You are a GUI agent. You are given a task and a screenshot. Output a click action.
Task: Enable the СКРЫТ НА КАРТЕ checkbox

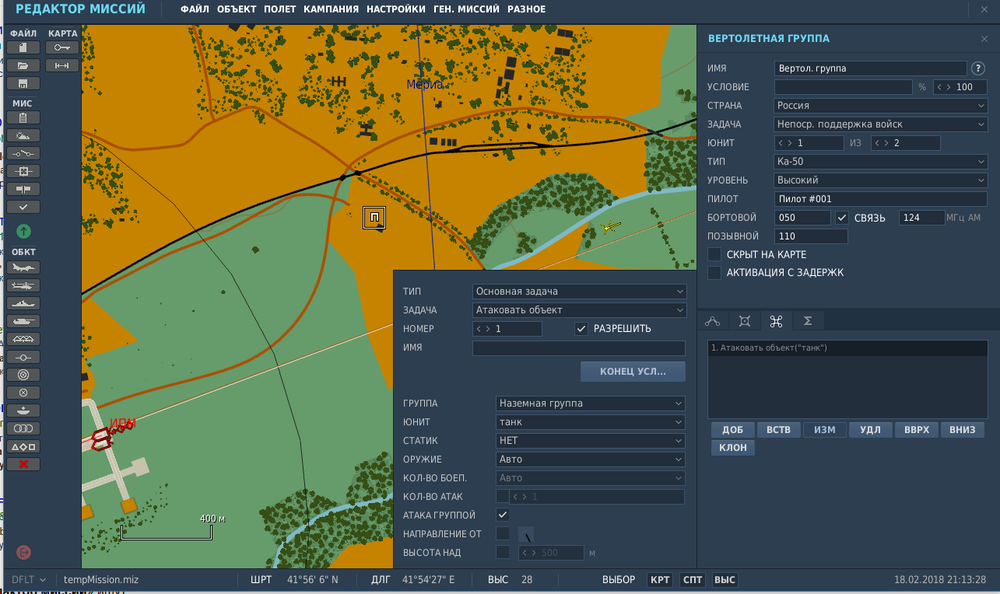(714, 254)
